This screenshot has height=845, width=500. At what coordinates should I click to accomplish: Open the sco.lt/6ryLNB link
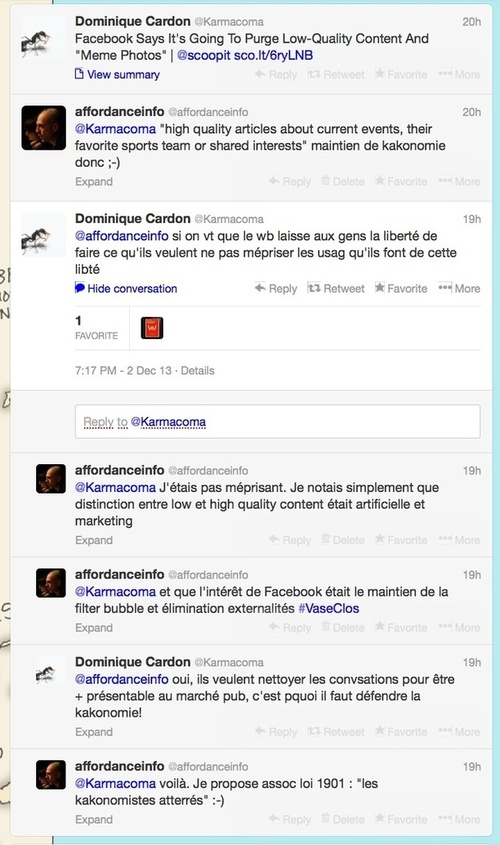pyautogui.click(x=273, y=55)
